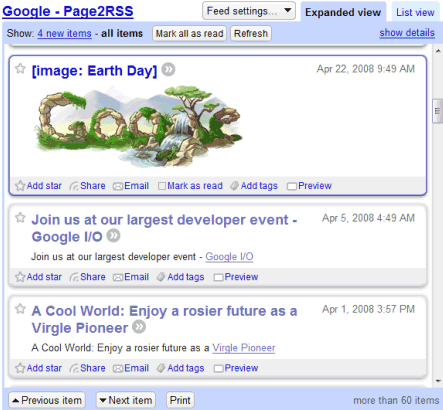Click scrollbar down arrow
This screenshot has width=443, height=410.
click(438, 381)
